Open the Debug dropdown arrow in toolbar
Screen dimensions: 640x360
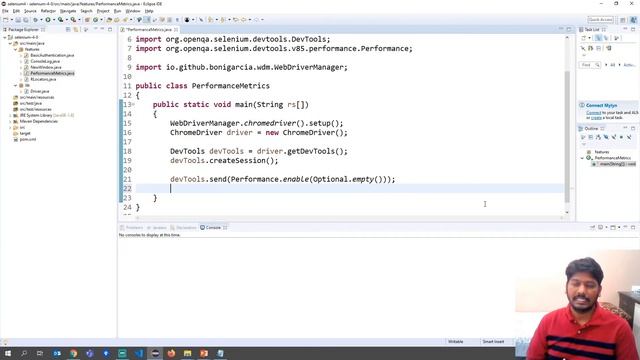pos(41,20)
